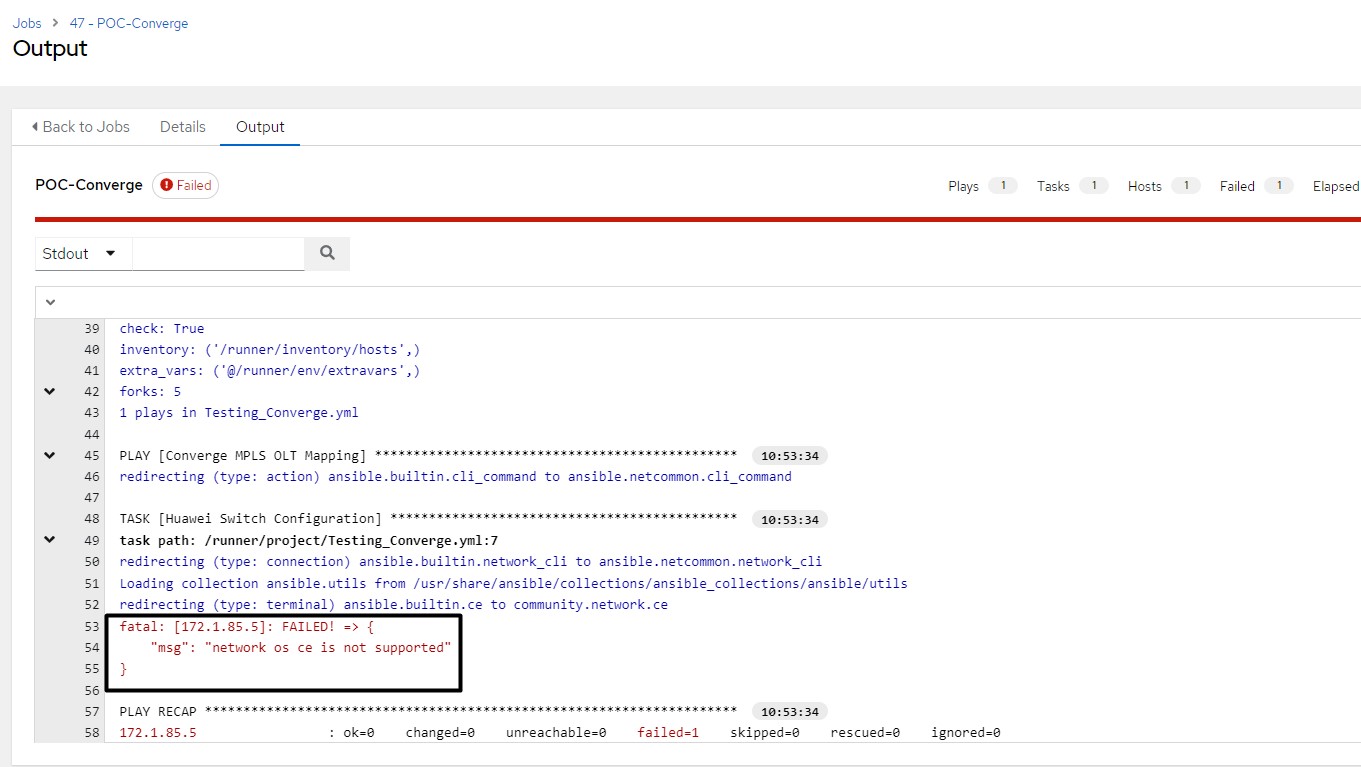The height and width of the screenshot is (767, 1361).
Task: Click the 172.1.85.5 host in the recap line
Action: [158, 733]
